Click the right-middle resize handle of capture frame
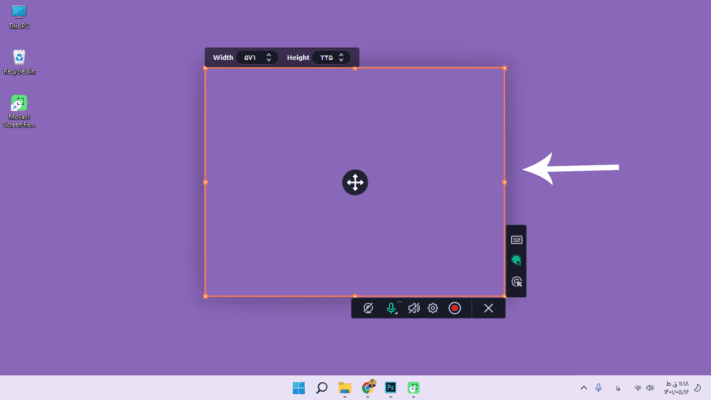 pos(504,182)
